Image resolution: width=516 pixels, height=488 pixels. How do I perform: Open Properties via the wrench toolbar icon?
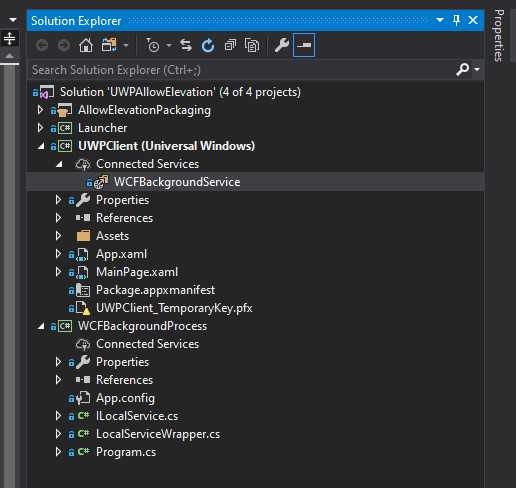coord(282,45)
